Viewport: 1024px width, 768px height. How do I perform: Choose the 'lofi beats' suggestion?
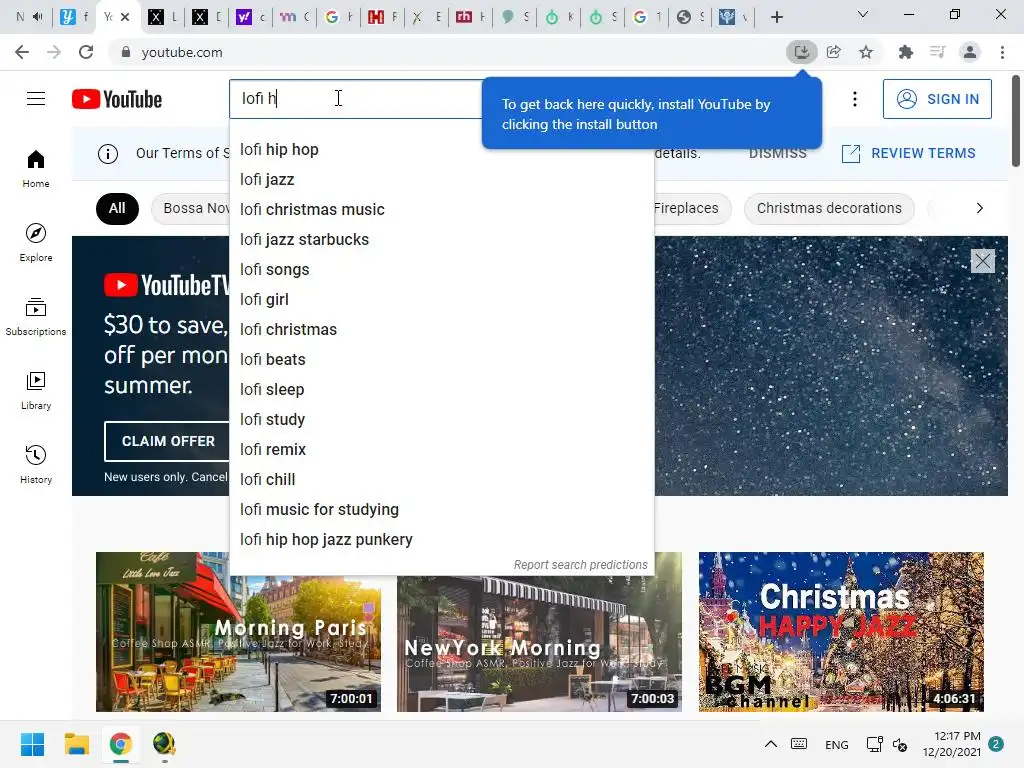[441, 360]
